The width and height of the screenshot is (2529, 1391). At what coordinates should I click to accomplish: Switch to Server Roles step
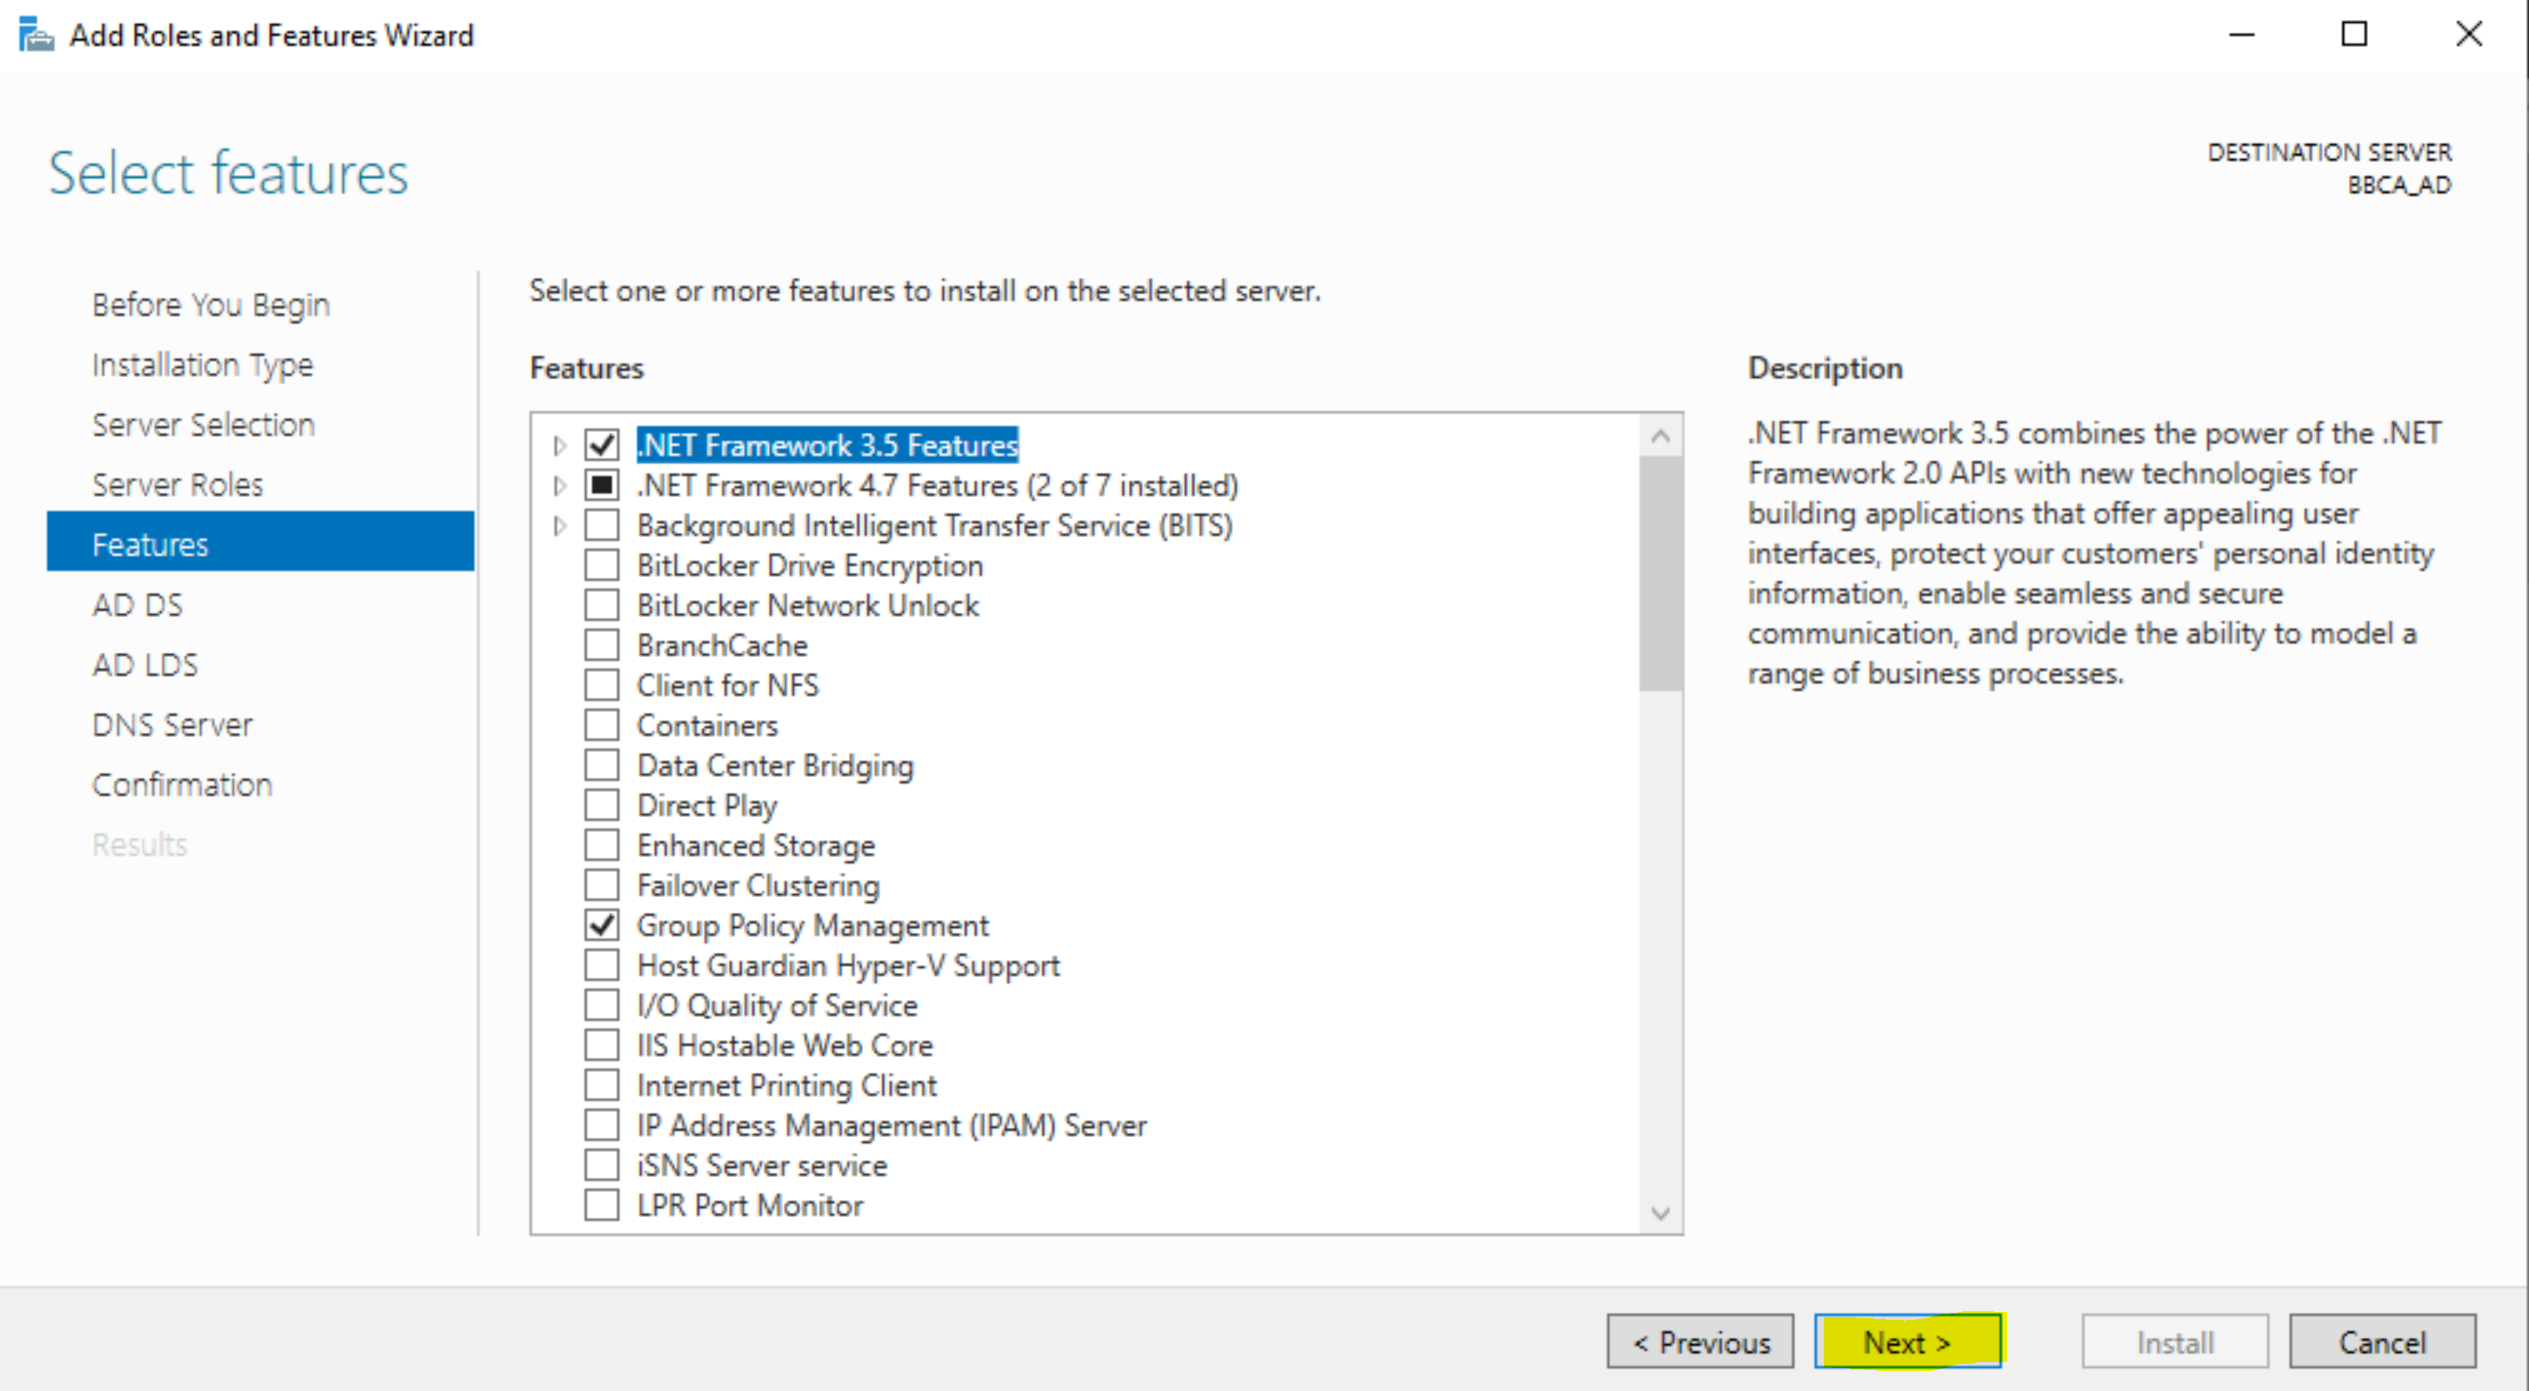point(178,485)
